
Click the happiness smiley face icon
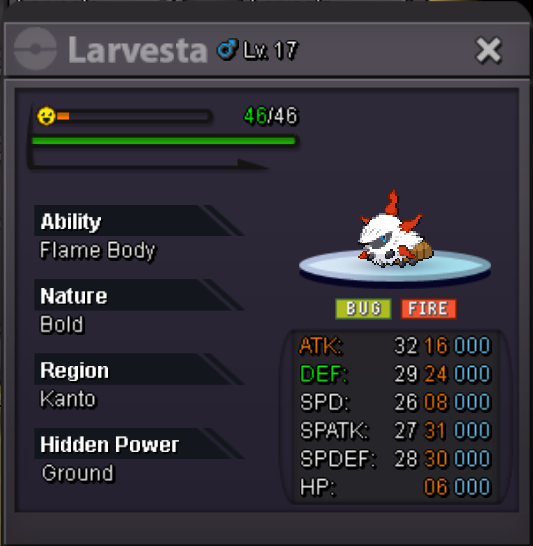46,116
